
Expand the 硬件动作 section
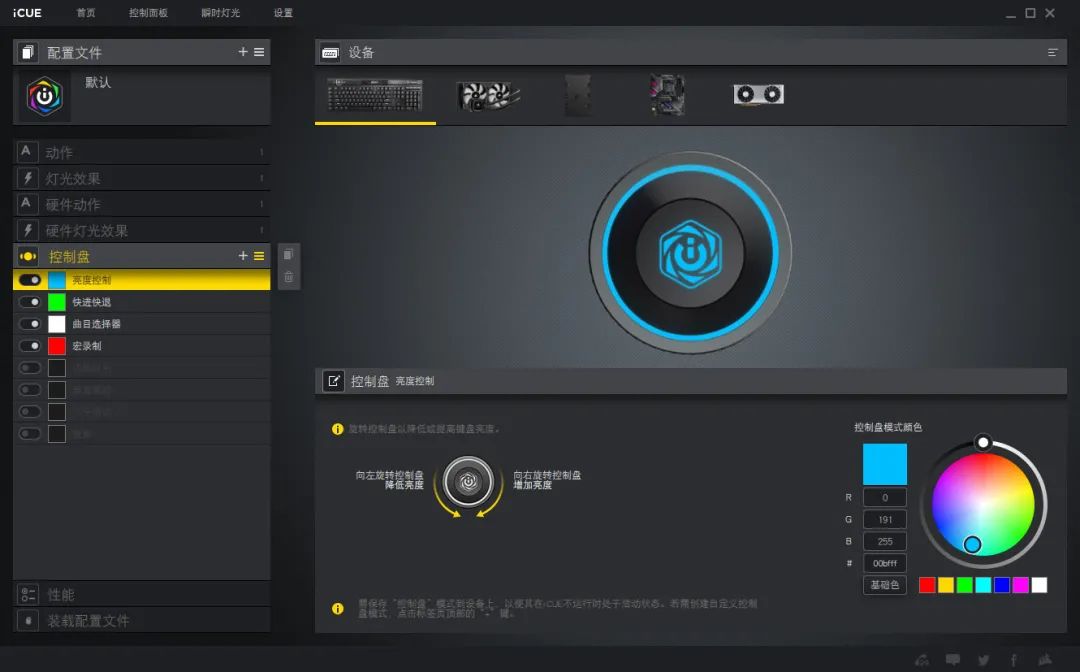141,204
